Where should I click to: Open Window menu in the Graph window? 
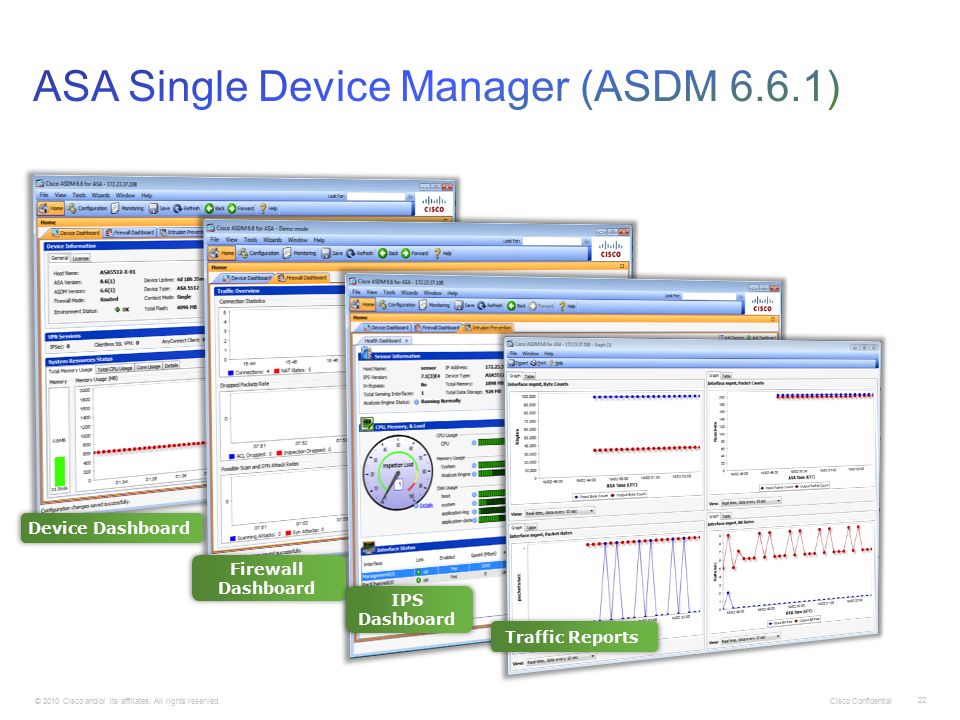tap(530, 353)
